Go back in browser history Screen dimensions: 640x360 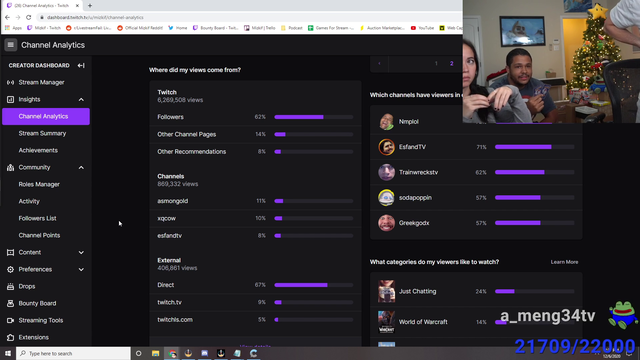(7, 17)
